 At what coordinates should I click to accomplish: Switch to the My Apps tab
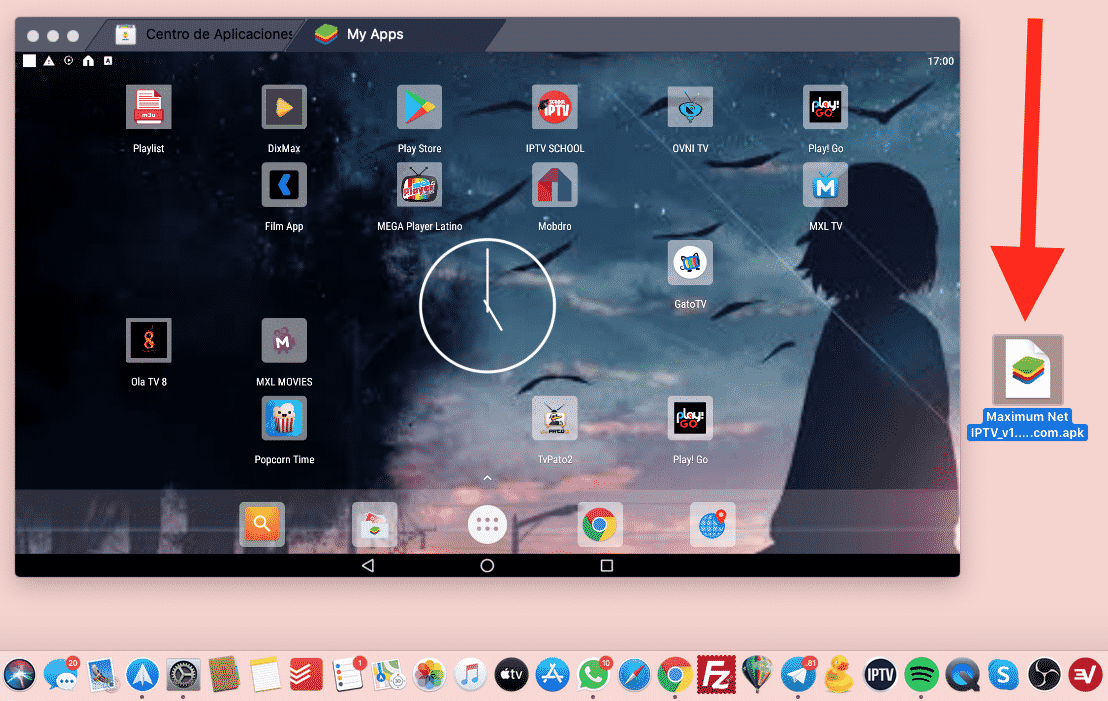370,33
